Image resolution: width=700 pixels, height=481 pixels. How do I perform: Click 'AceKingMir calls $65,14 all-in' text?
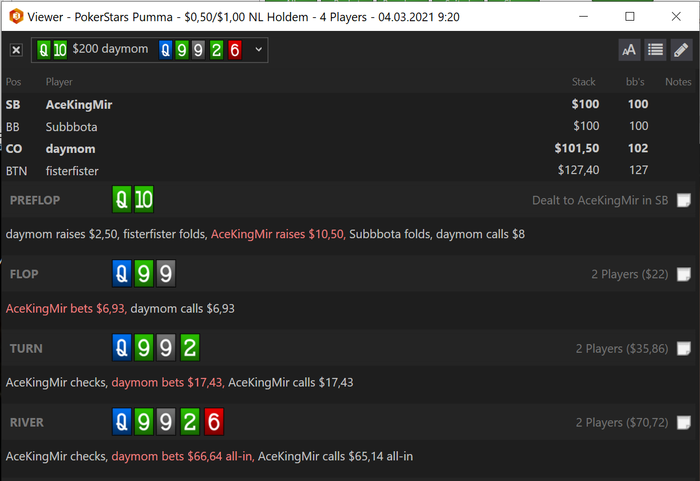click(x=335, y=456)
